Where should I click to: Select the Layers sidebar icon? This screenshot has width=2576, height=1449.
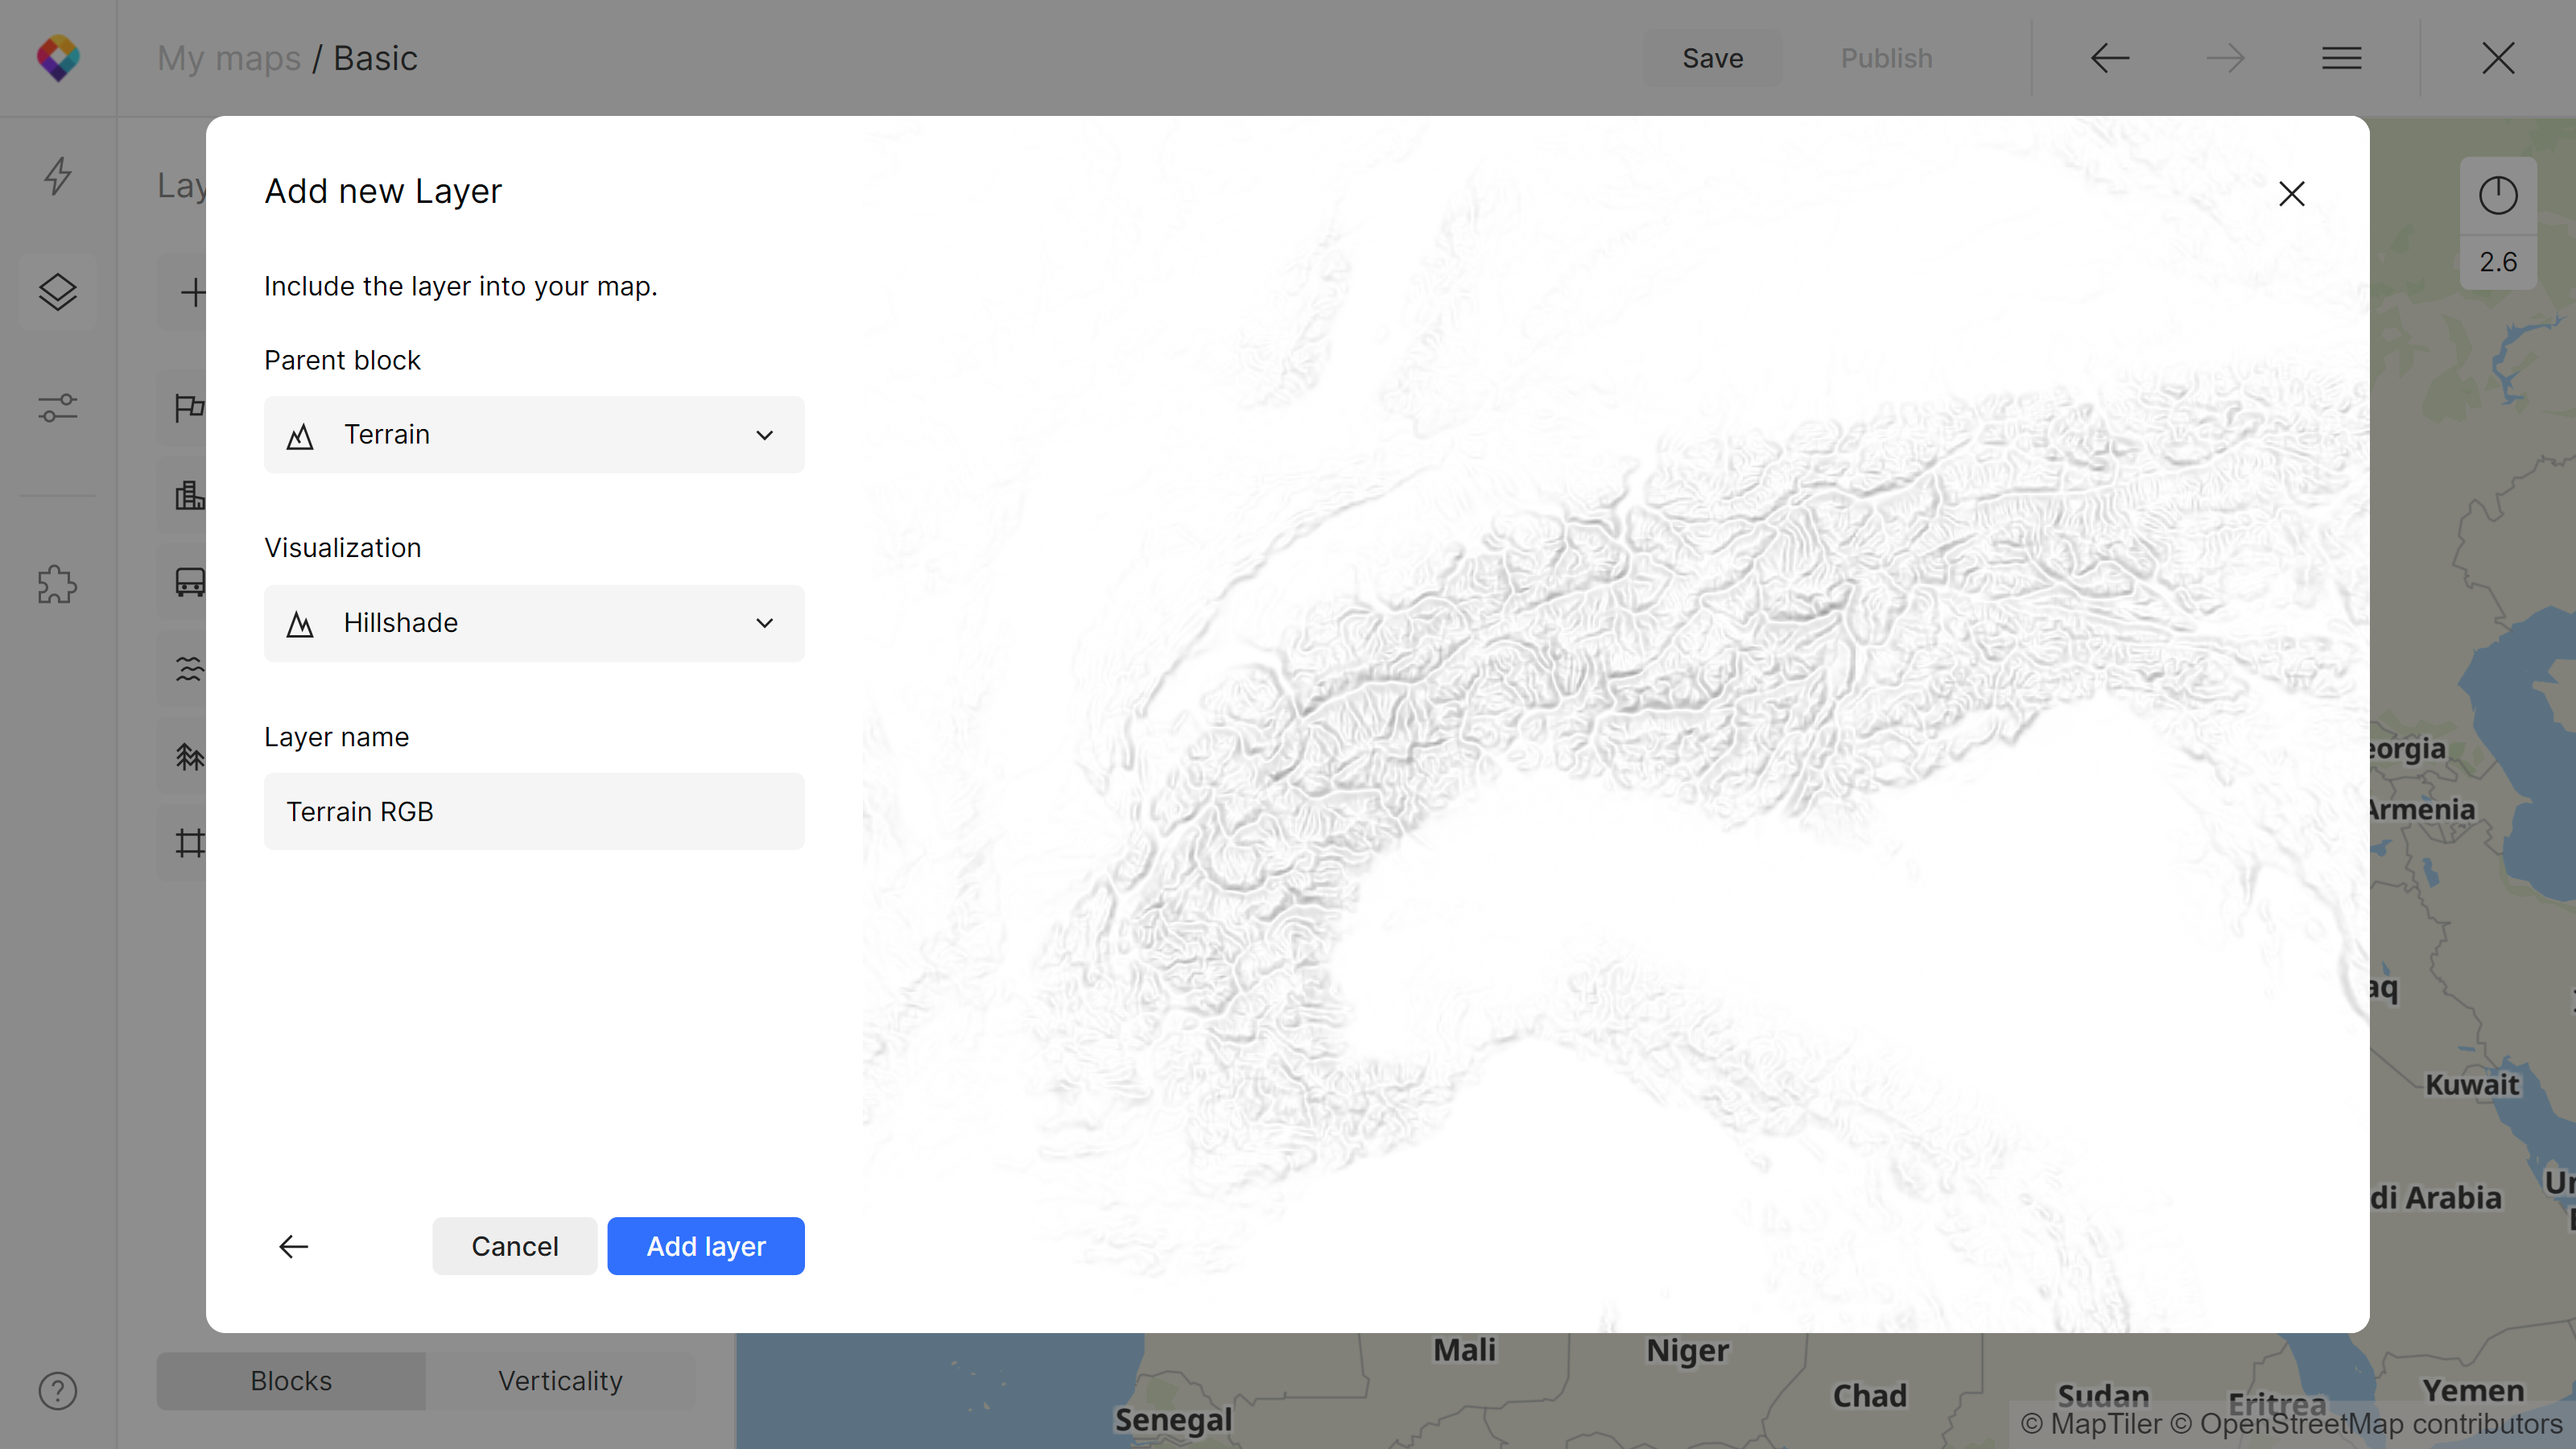click(58, 292)
